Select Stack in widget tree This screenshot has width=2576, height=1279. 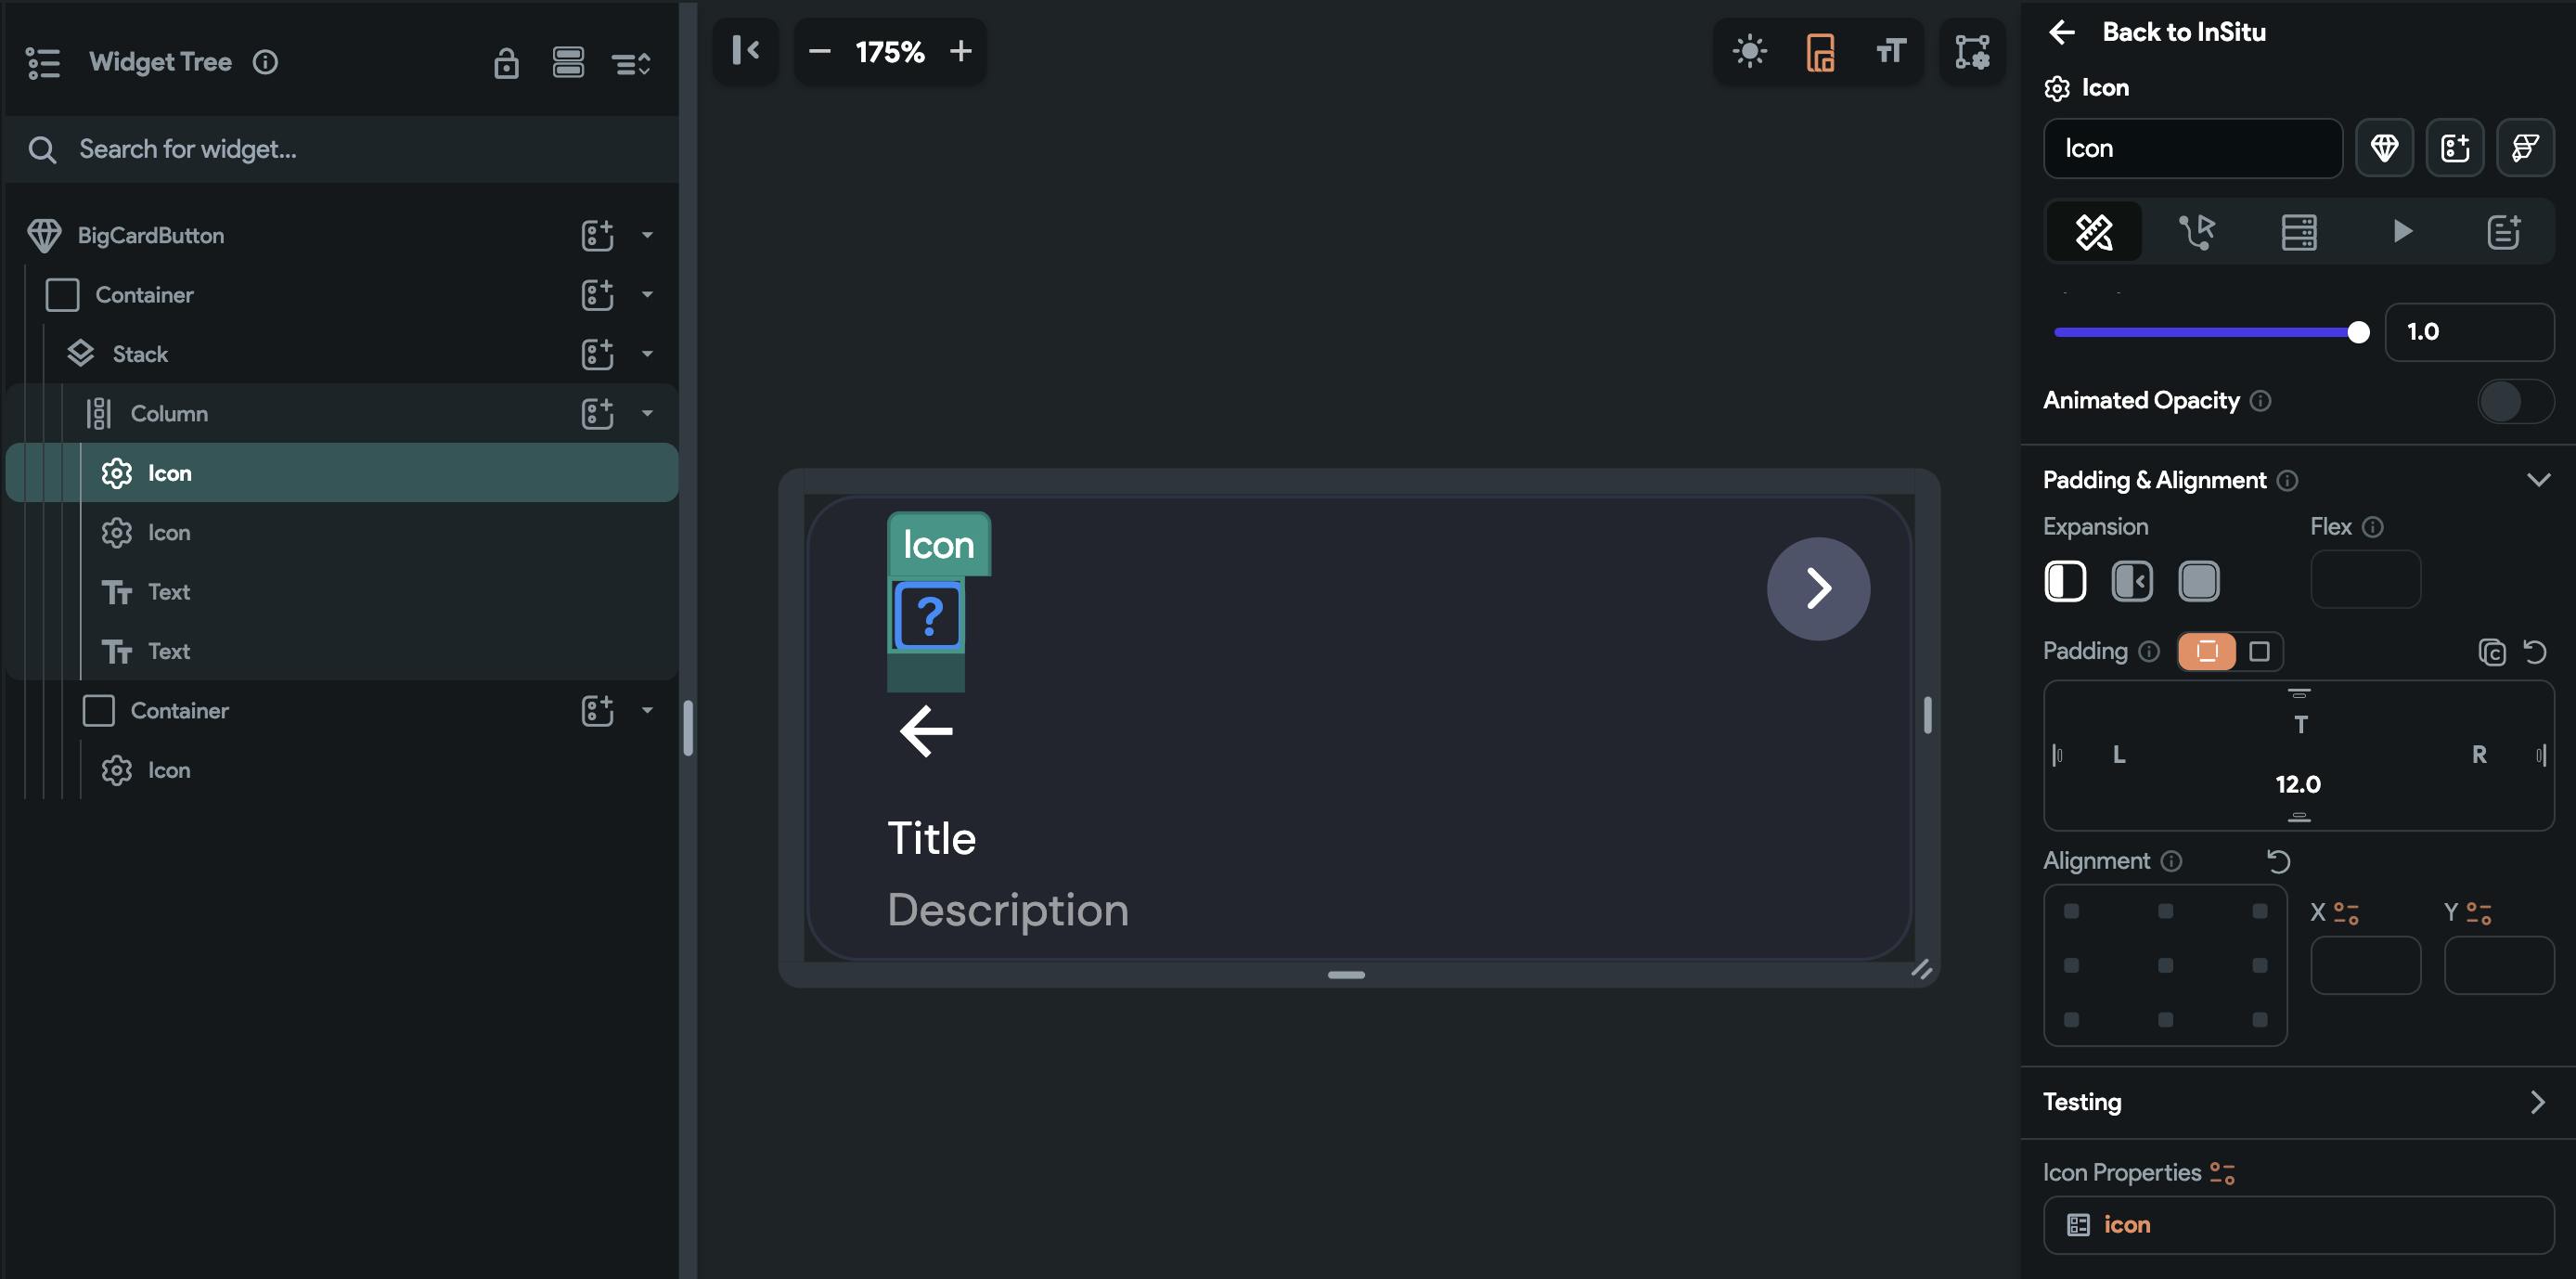pos(140,354)
